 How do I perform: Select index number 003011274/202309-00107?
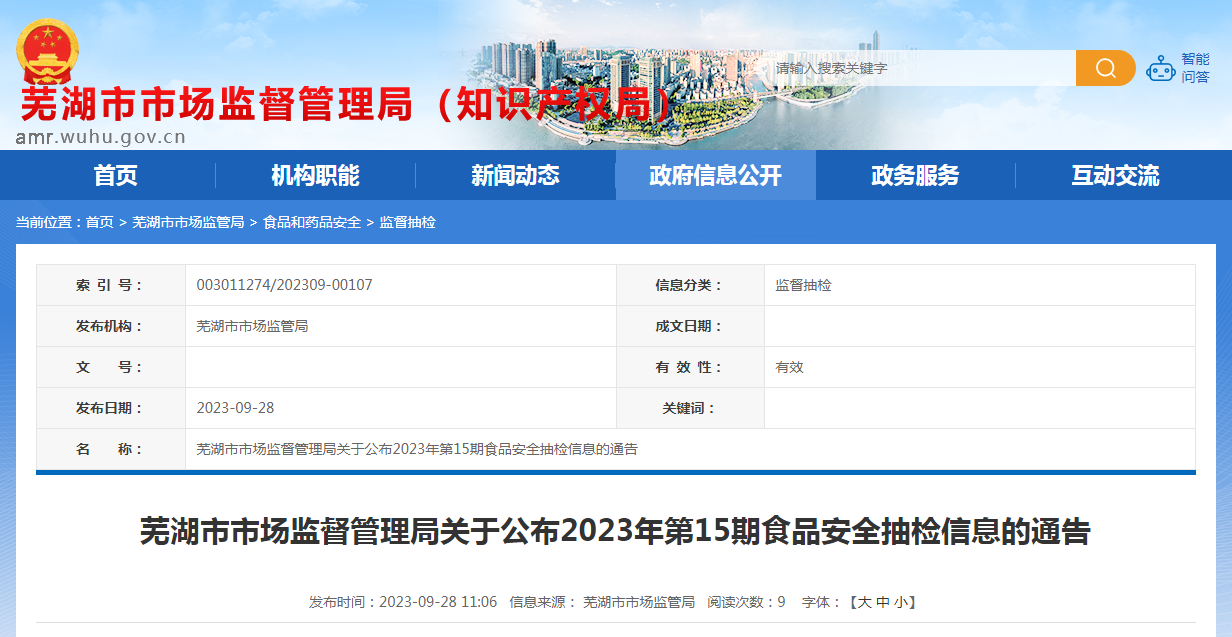pyautogui.click(x=284, y=285)
